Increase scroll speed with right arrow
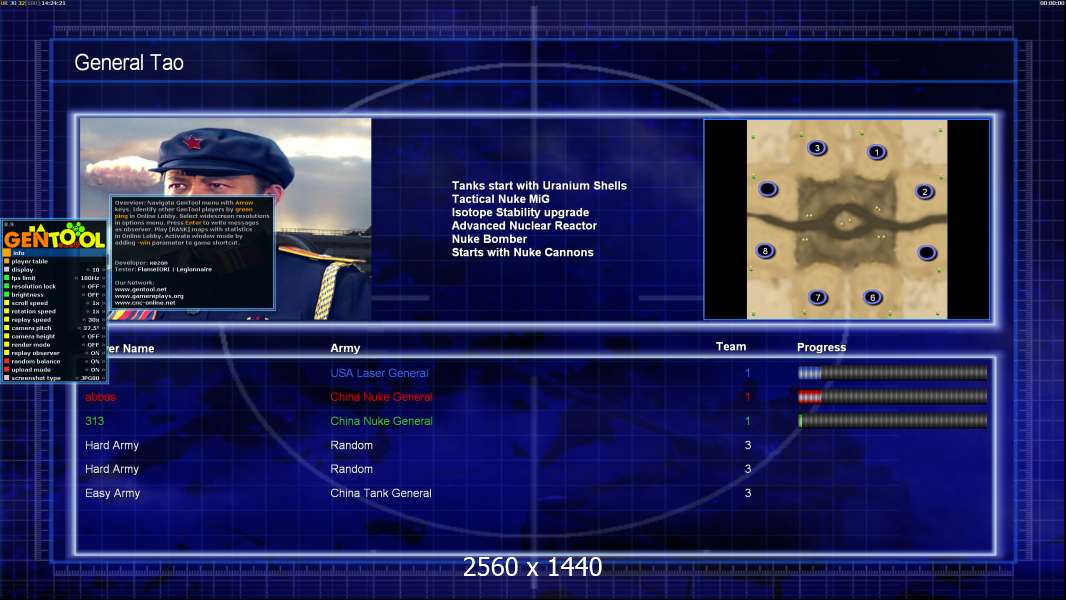Viewport: 1066px width, 600px height. click(x=103, y=303)
